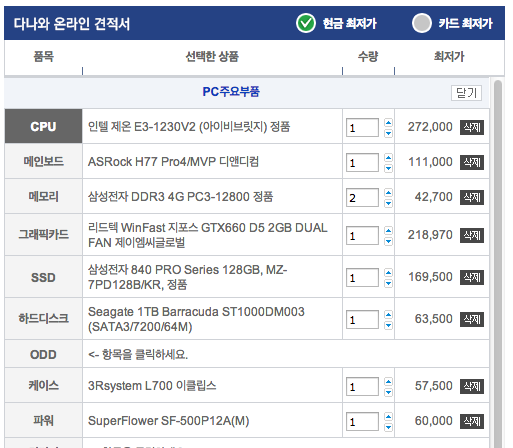Decrease 그래픽카드 quantity with down arrow
Image resolution: width=513 pixels, height=448 pixels.
click(388, 241)
